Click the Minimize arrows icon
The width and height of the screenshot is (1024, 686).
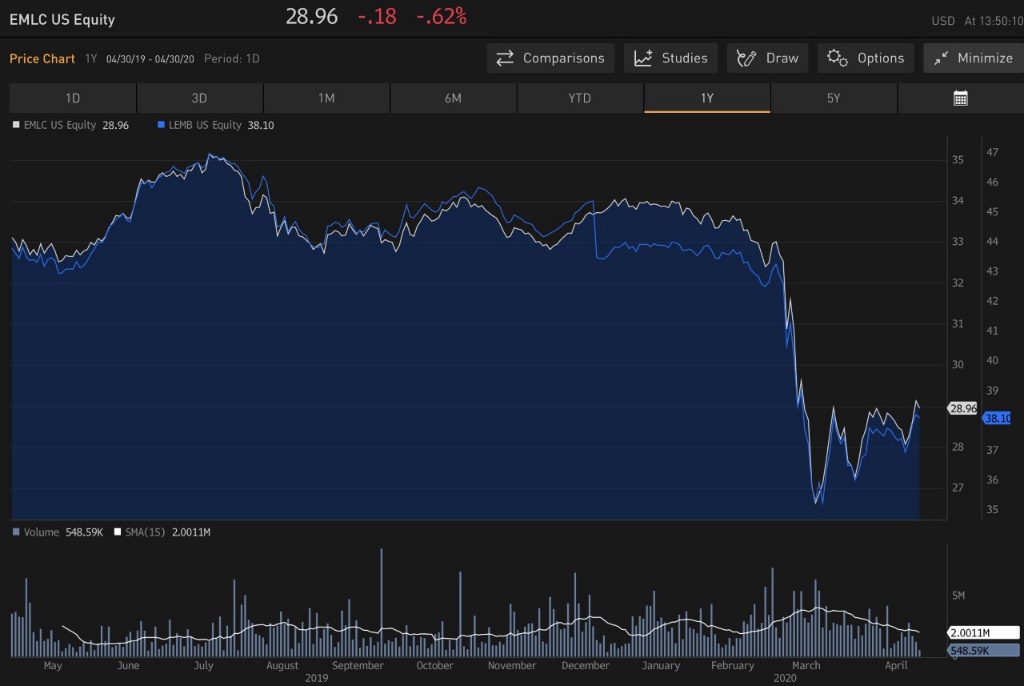940,58
